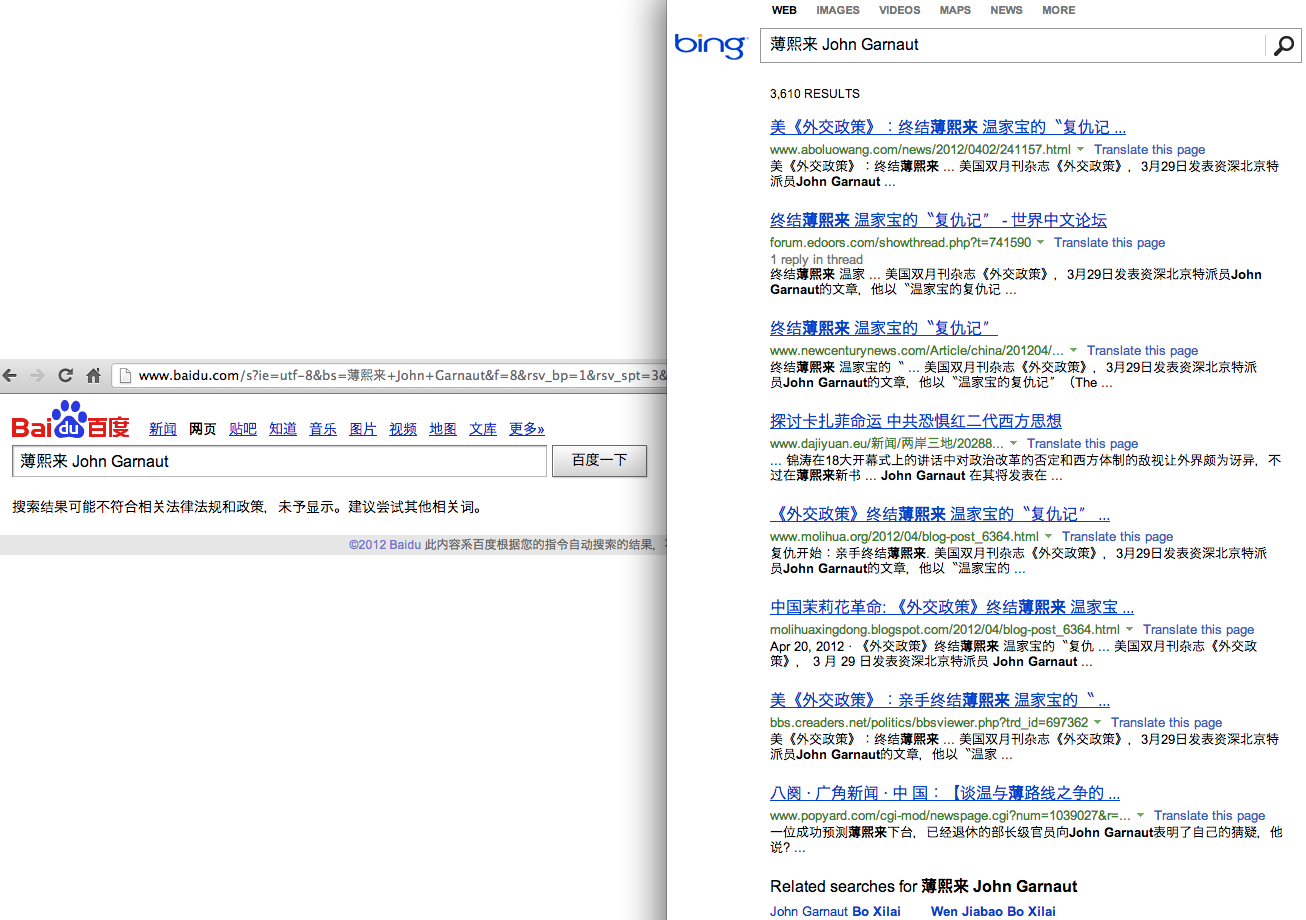Click the 3,610 RESULTS count text

pyautogui.click(x=815, y=94)
